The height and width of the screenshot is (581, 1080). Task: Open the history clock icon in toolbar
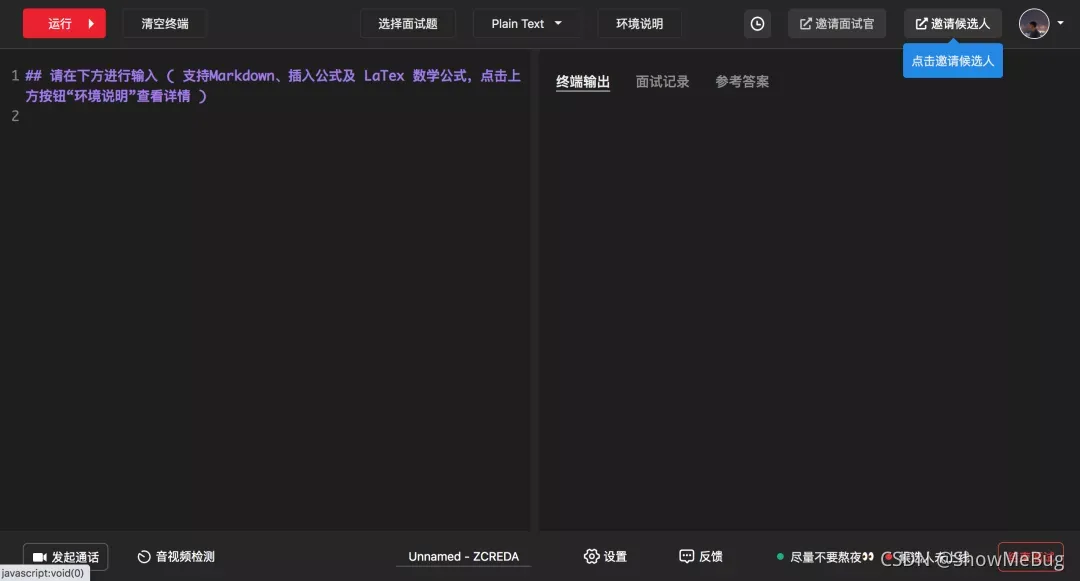point(757,23)
